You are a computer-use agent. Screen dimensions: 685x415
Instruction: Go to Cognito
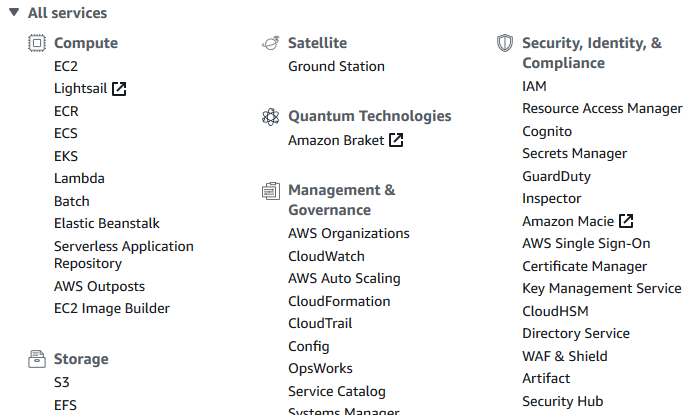pos(547,131)
